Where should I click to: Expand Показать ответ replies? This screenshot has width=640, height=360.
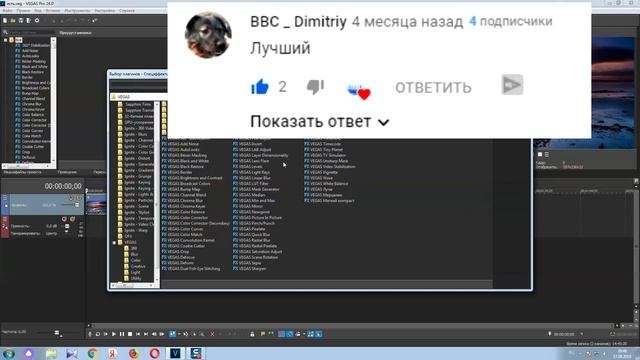pos(320,122)
